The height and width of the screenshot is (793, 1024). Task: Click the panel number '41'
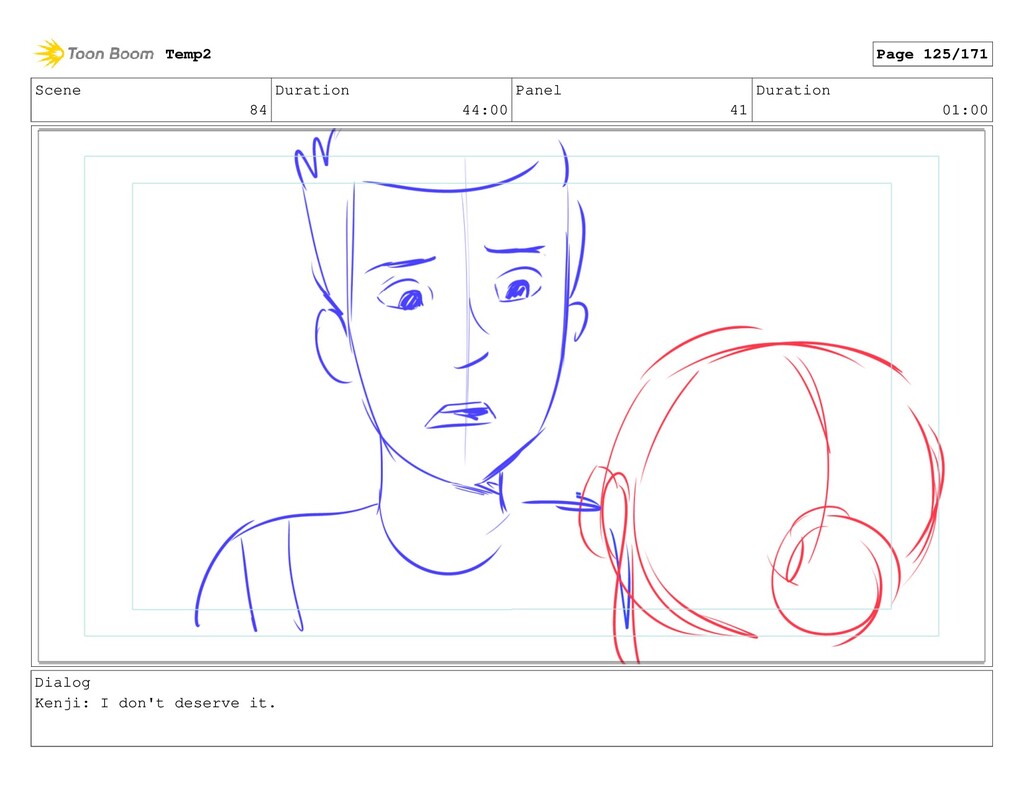point(739,110)
